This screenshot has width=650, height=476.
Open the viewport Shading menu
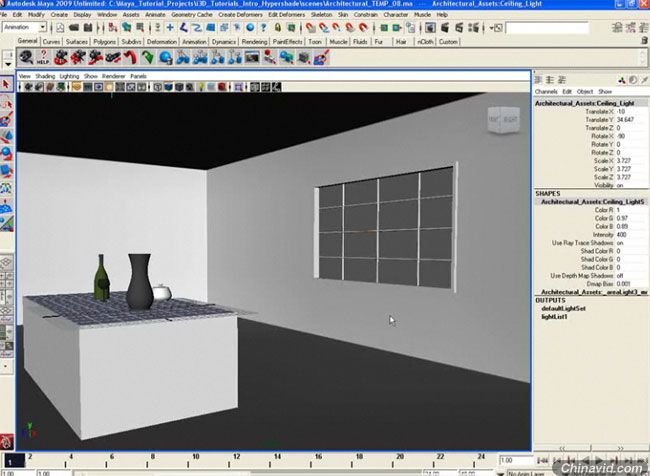tap(45, 76)
